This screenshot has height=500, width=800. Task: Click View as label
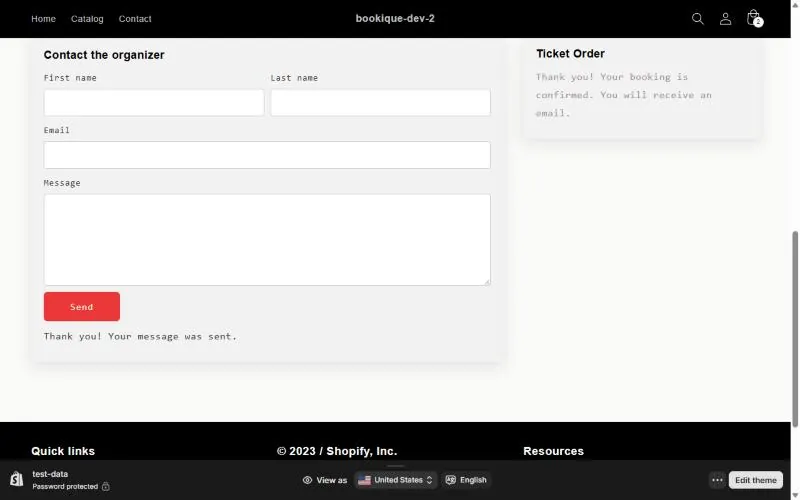(332, 480)
